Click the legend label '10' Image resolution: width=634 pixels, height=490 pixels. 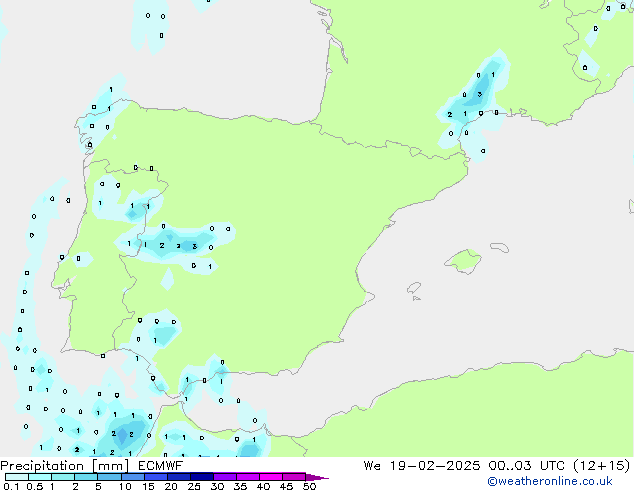click(125, 486)
